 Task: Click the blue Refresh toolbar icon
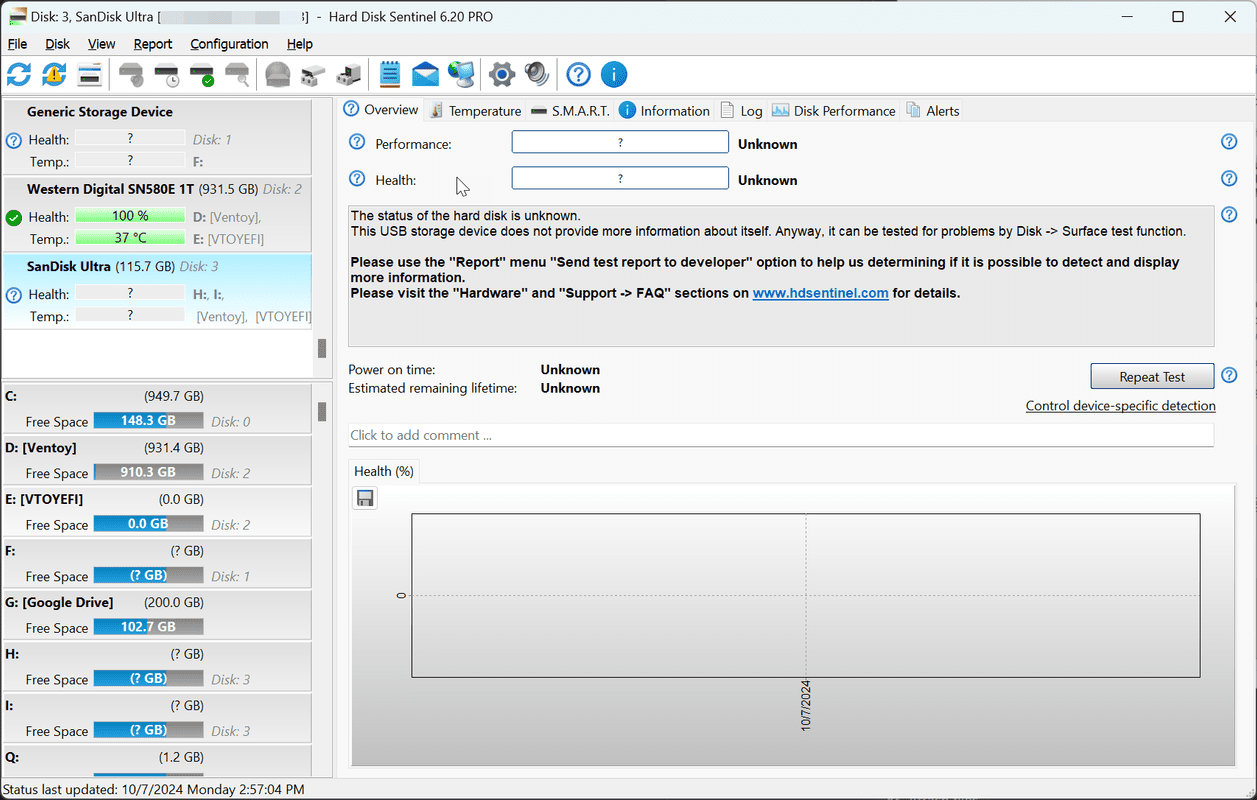pyautogui.click(x=19, y=74)
